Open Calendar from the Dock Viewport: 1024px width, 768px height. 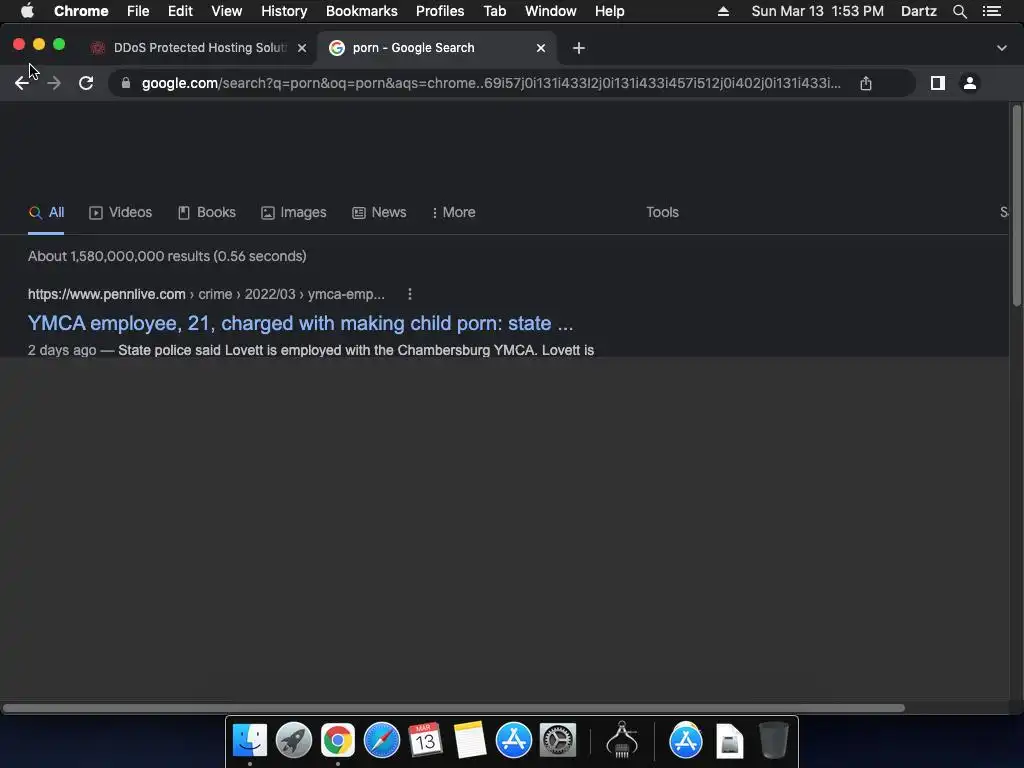(x=425, y=741)
